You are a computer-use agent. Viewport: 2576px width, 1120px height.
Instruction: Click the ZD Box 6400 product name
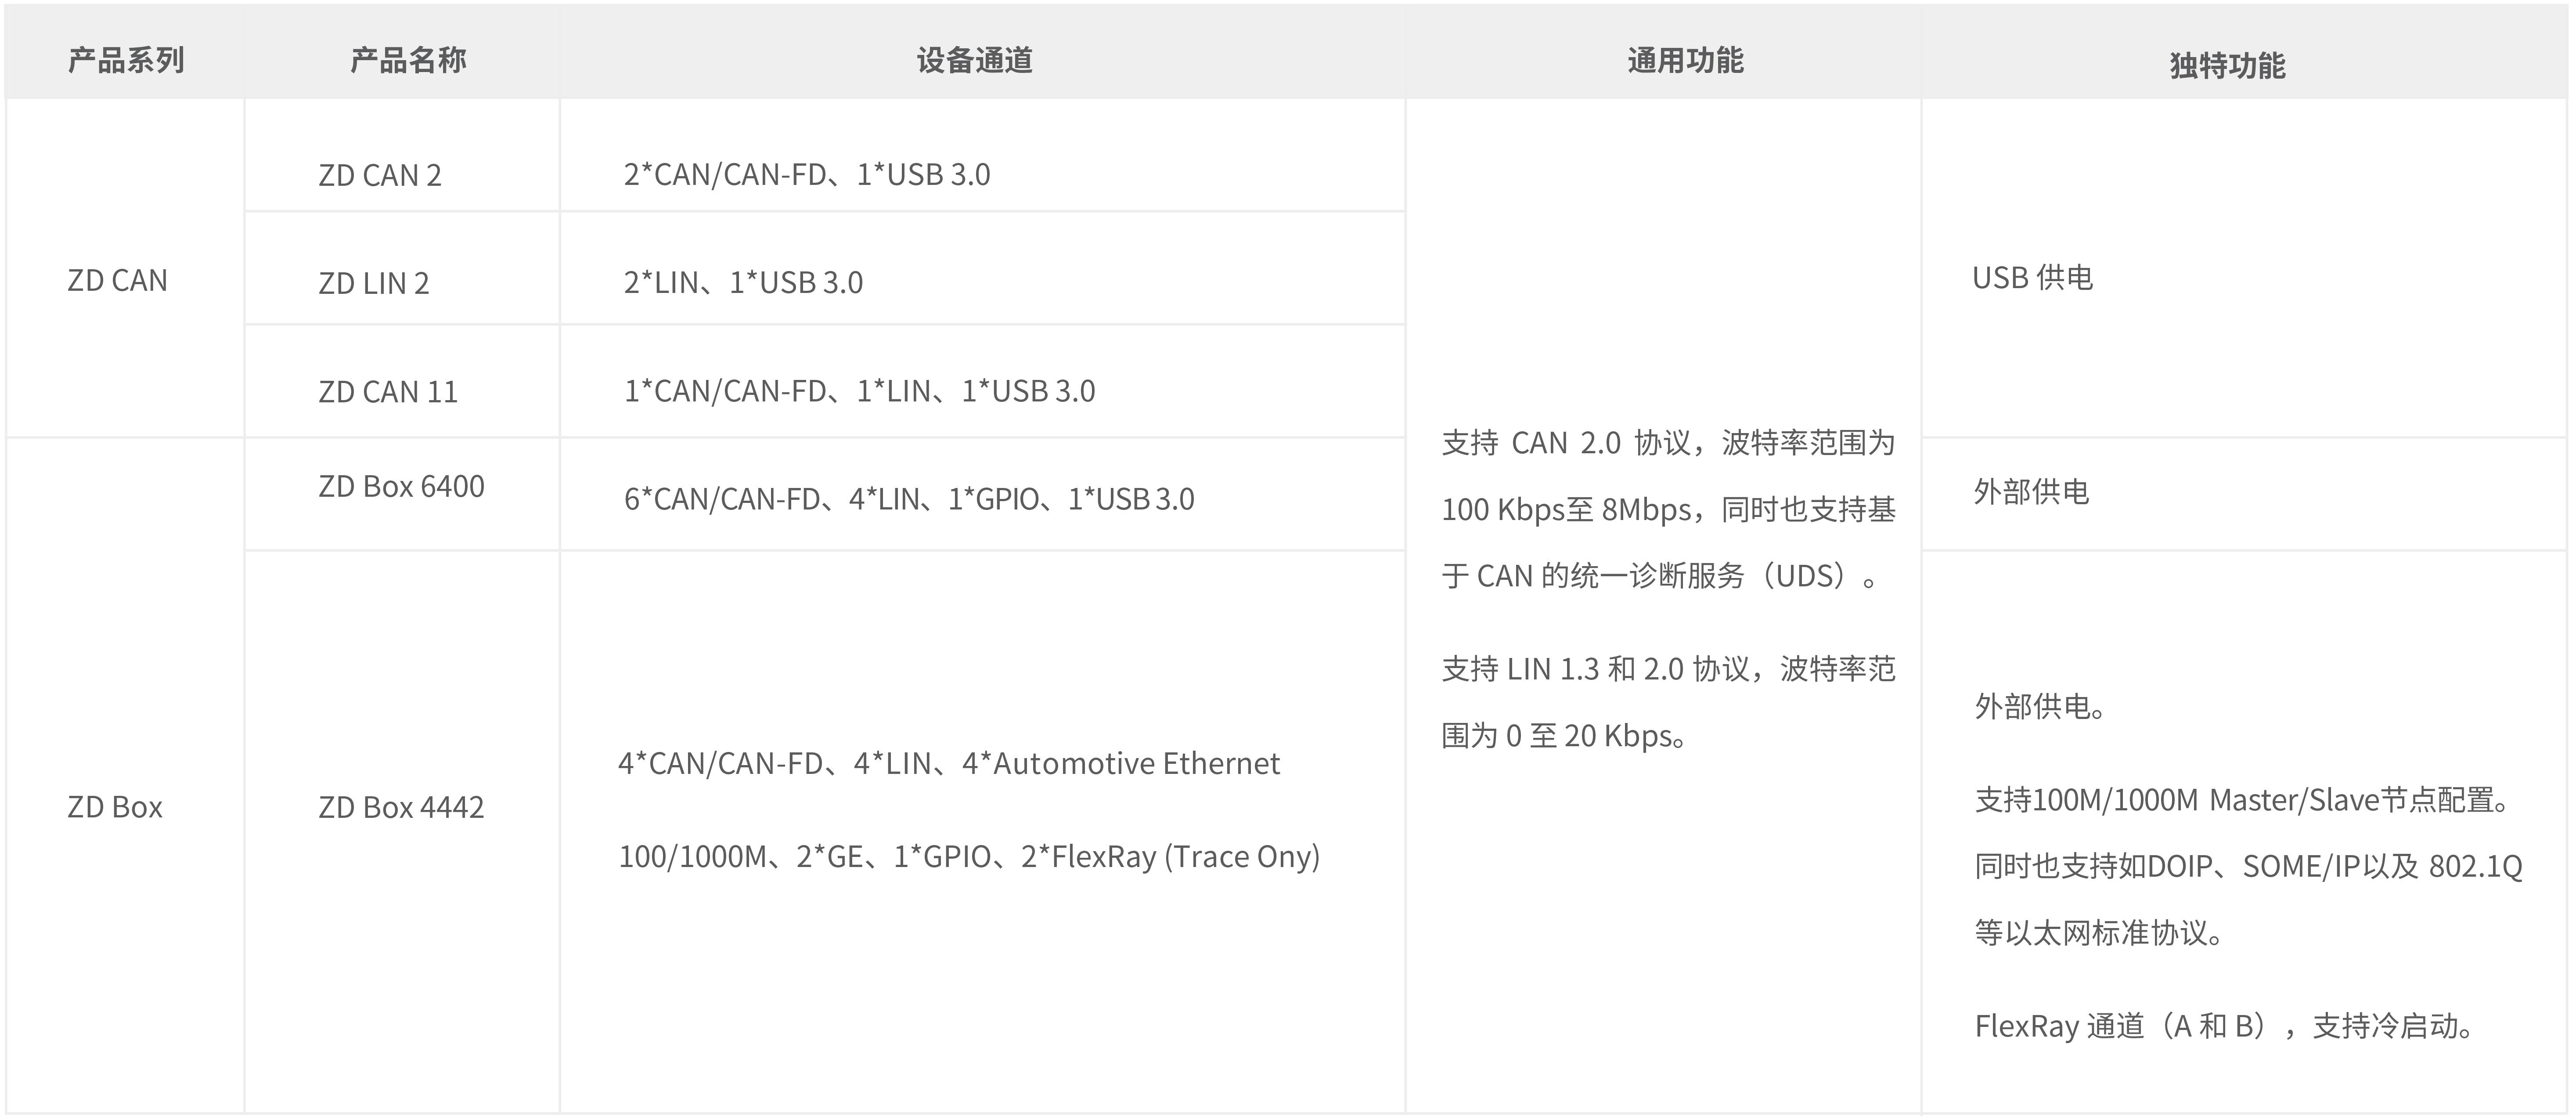coord(401,487)
